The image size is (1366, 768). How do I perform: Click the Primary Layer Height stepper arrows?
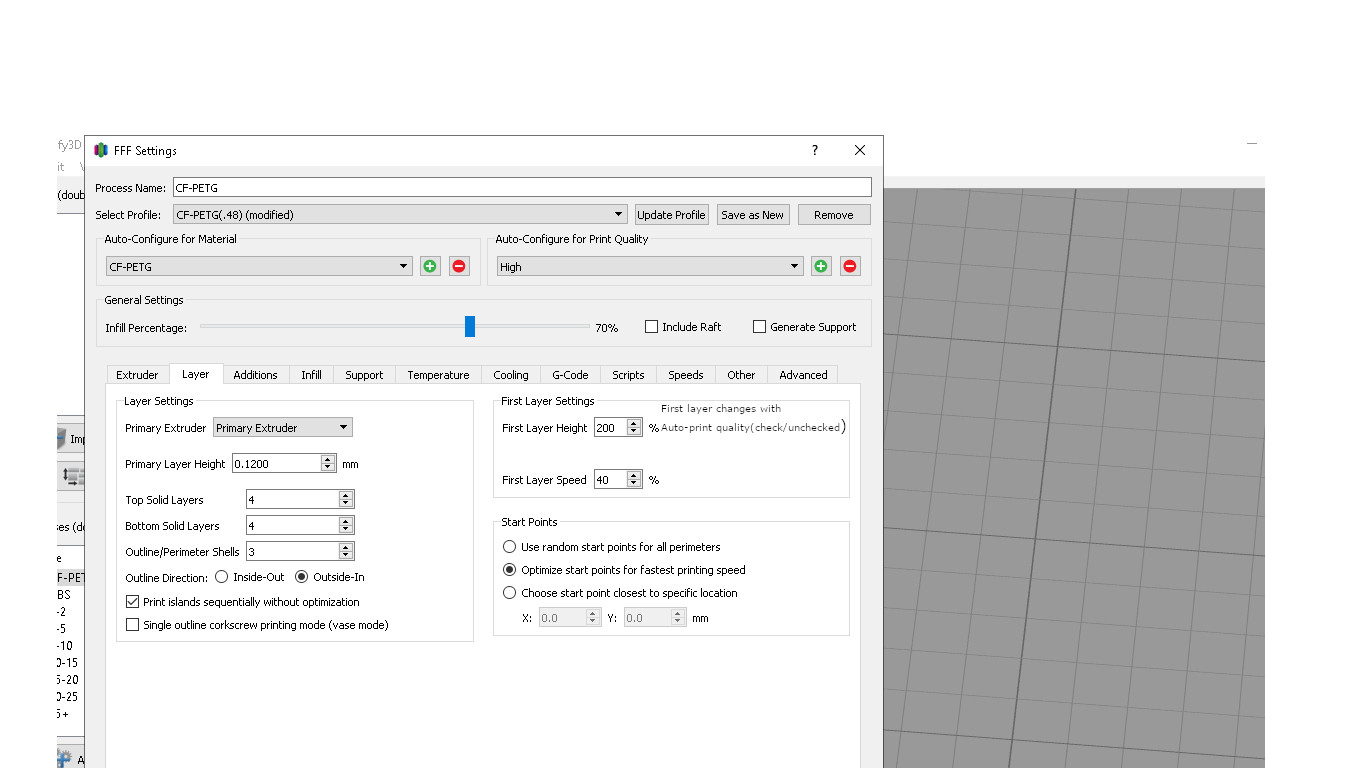[328, 463]
